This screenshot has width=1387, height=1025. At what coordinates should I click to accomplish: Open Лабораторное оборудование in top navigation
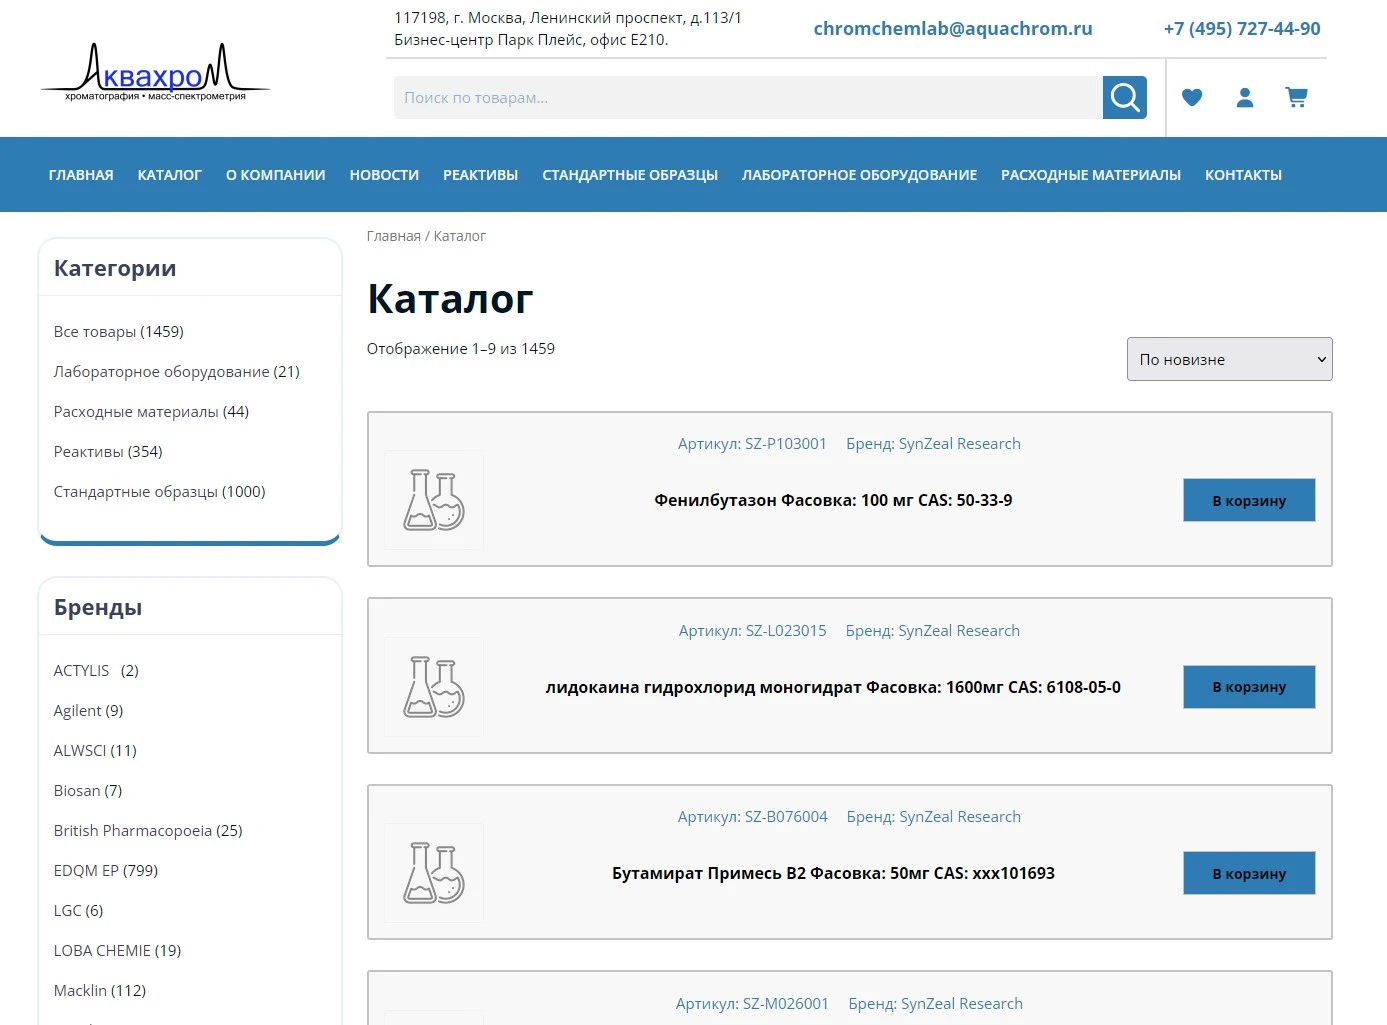859,175
